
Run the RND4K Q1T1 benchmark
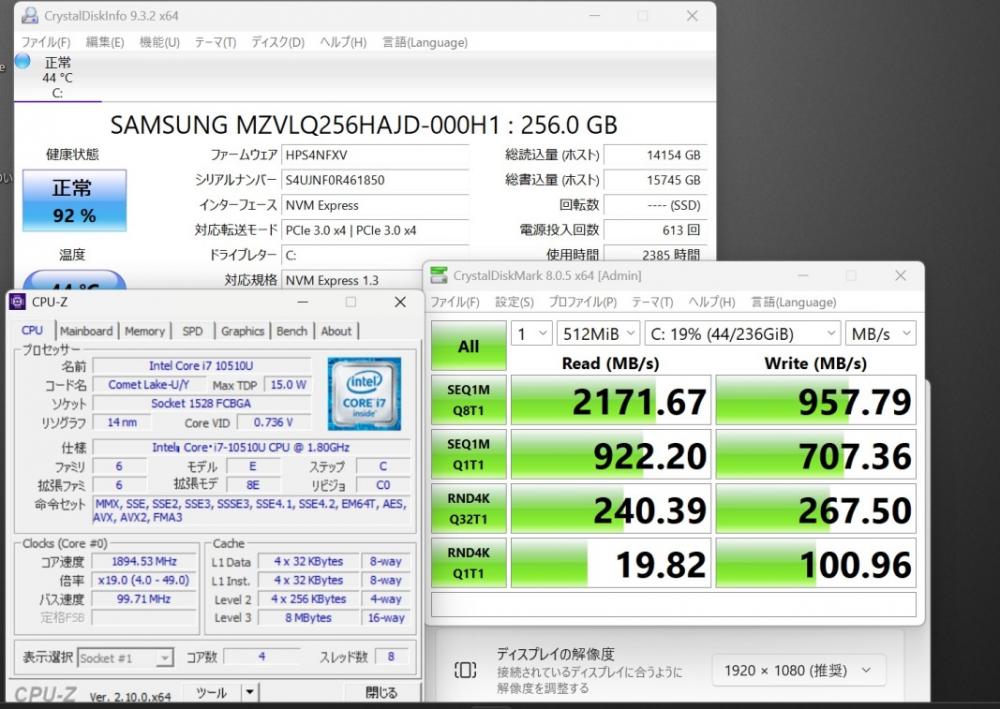[469, 562]
